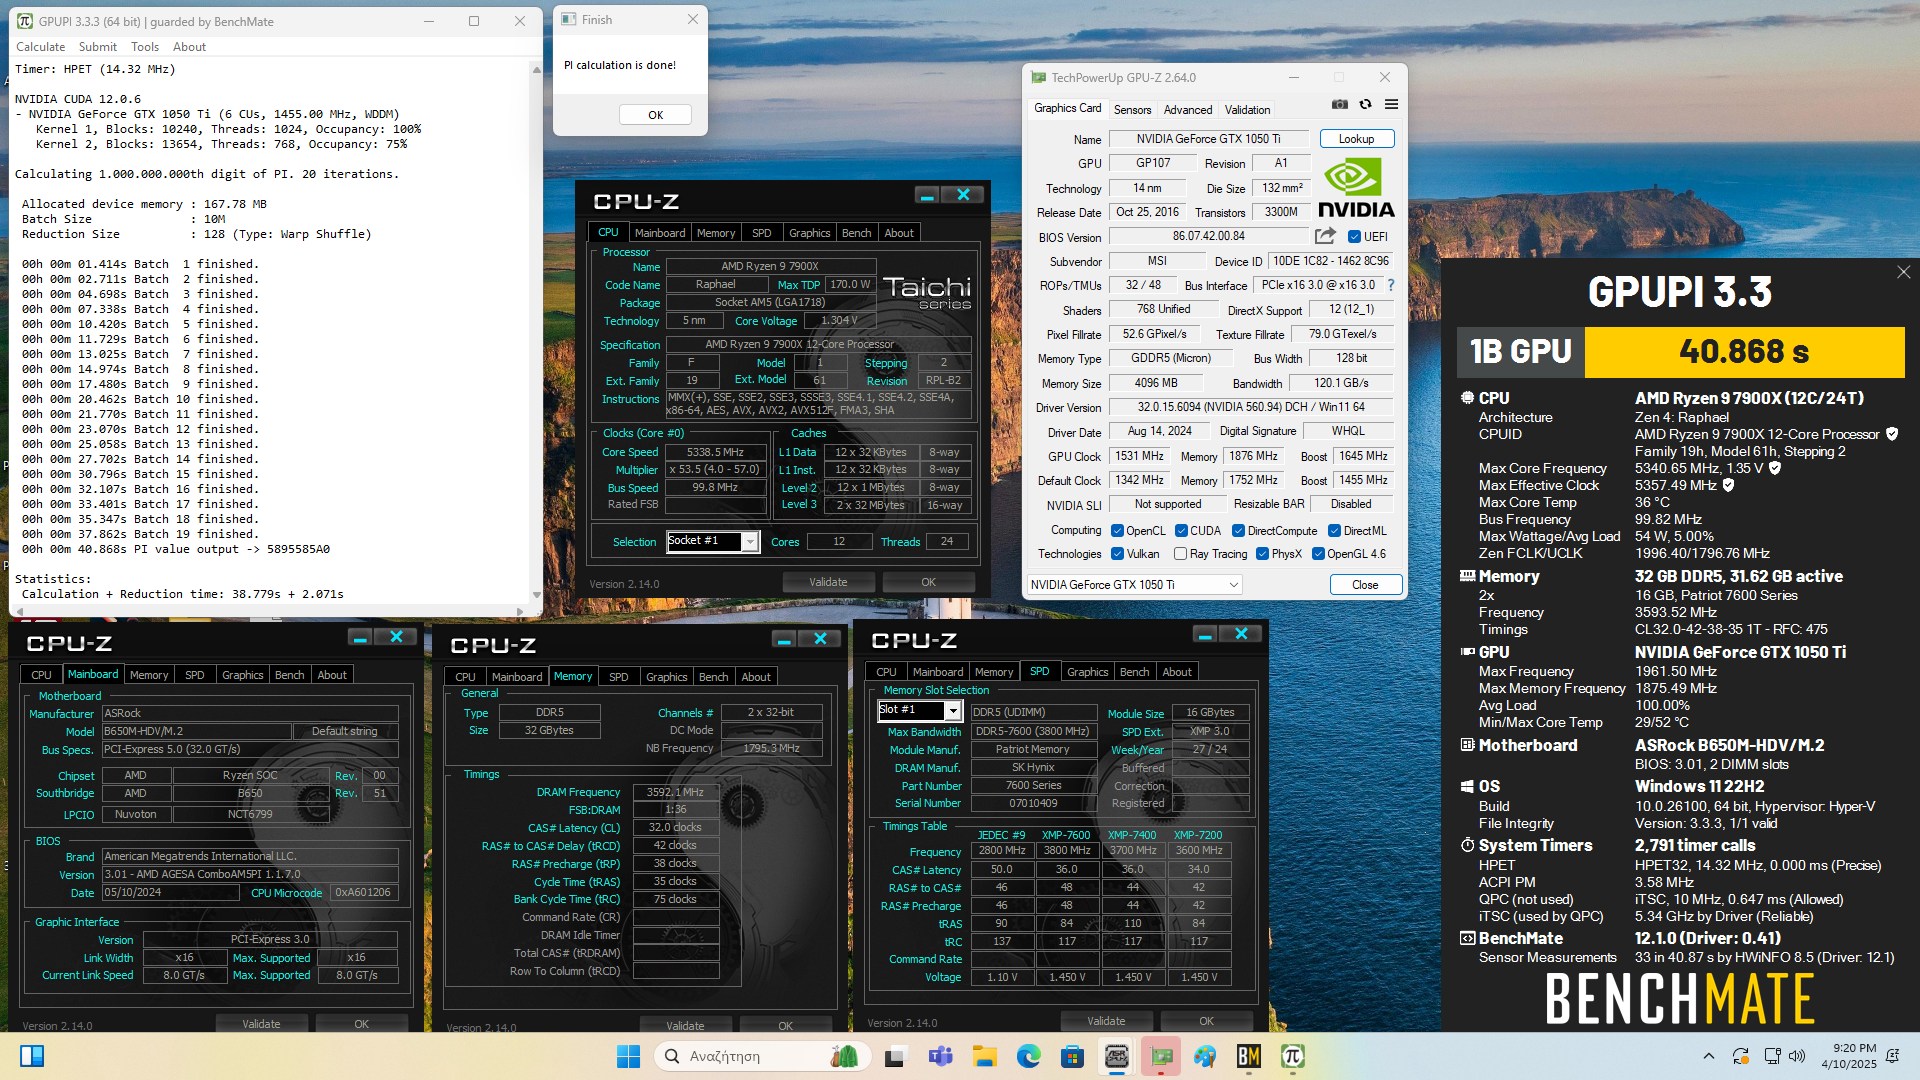Click Lookup button in GPU-Z
This screenshot has width=1920, height=1080.
tap(1356, 139)
